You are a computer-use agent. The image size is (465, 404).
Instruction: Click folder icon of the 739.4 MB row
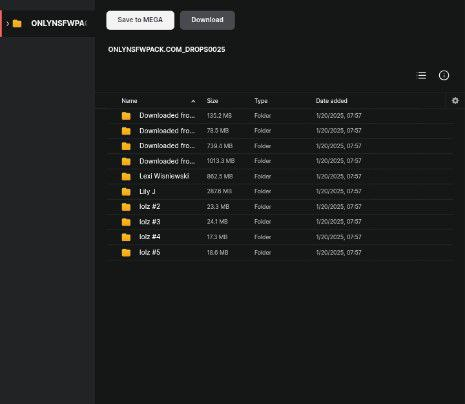(126, 146)
